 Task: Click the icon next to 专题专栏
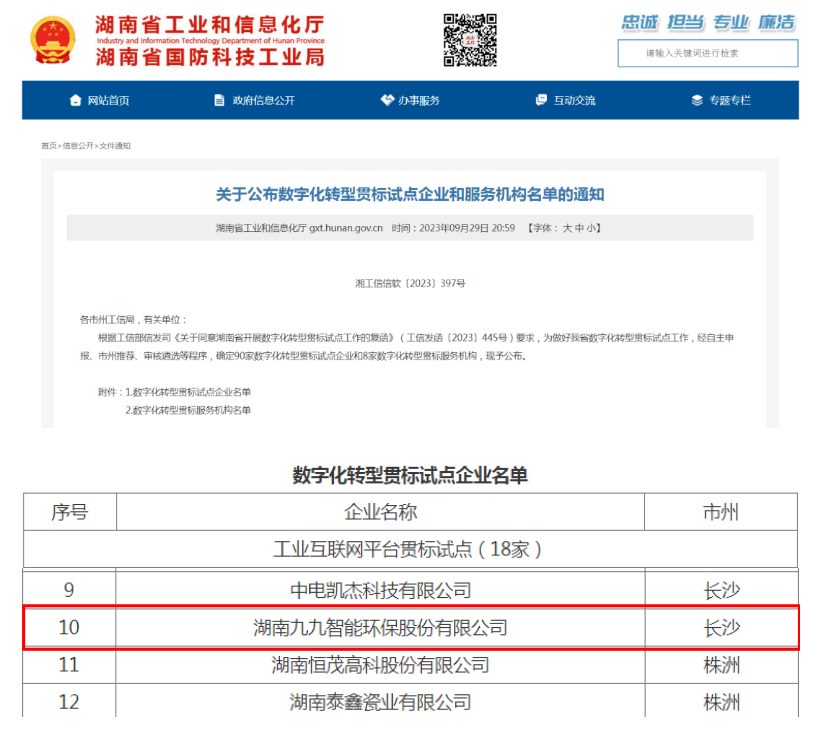point(697,100)
